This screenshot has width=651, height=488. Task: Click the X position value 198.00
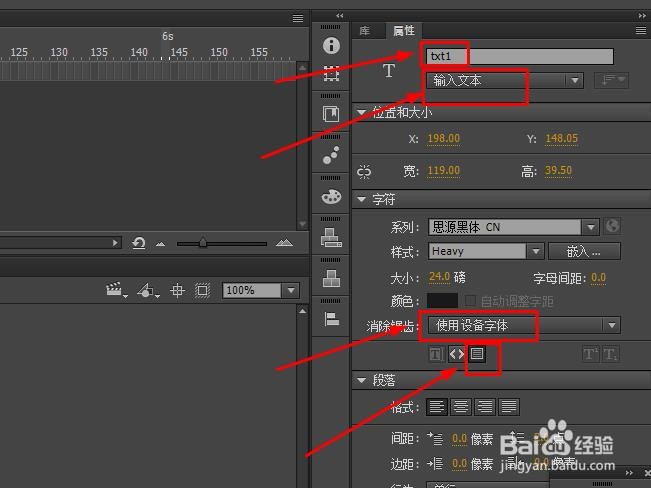pyautogui.click(x=444, y=138)
